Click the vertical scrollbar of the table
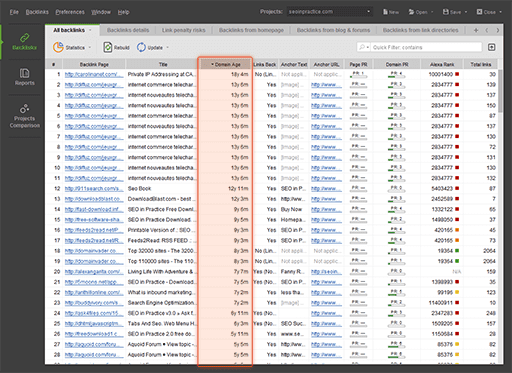This screenshot has height=373, width=512. (500, 91)
